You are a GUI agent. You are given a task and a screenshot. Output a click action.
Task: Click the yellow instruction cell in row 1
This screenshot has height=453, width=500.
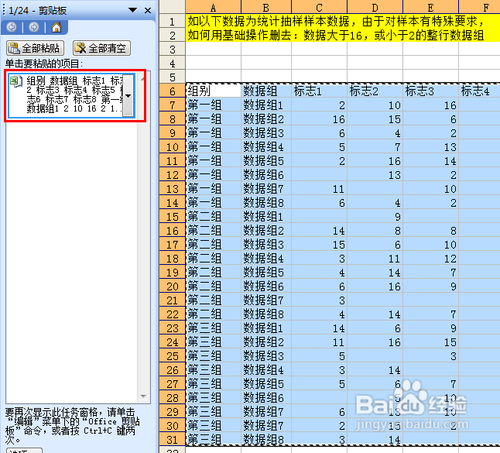coord(343,21)
